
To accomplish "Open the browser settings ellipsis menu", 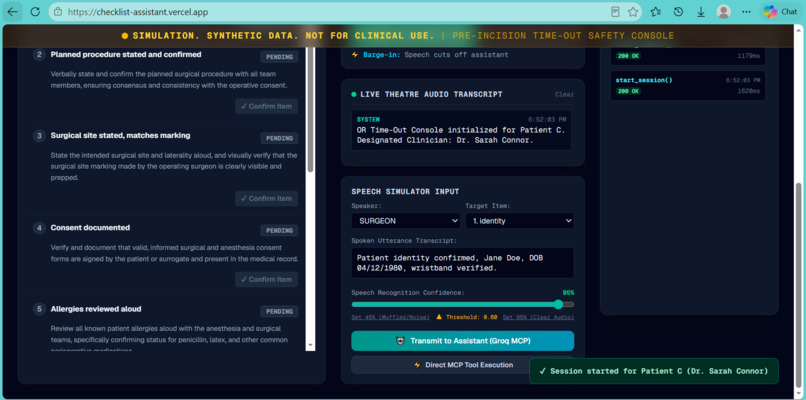I will [746, 12].
